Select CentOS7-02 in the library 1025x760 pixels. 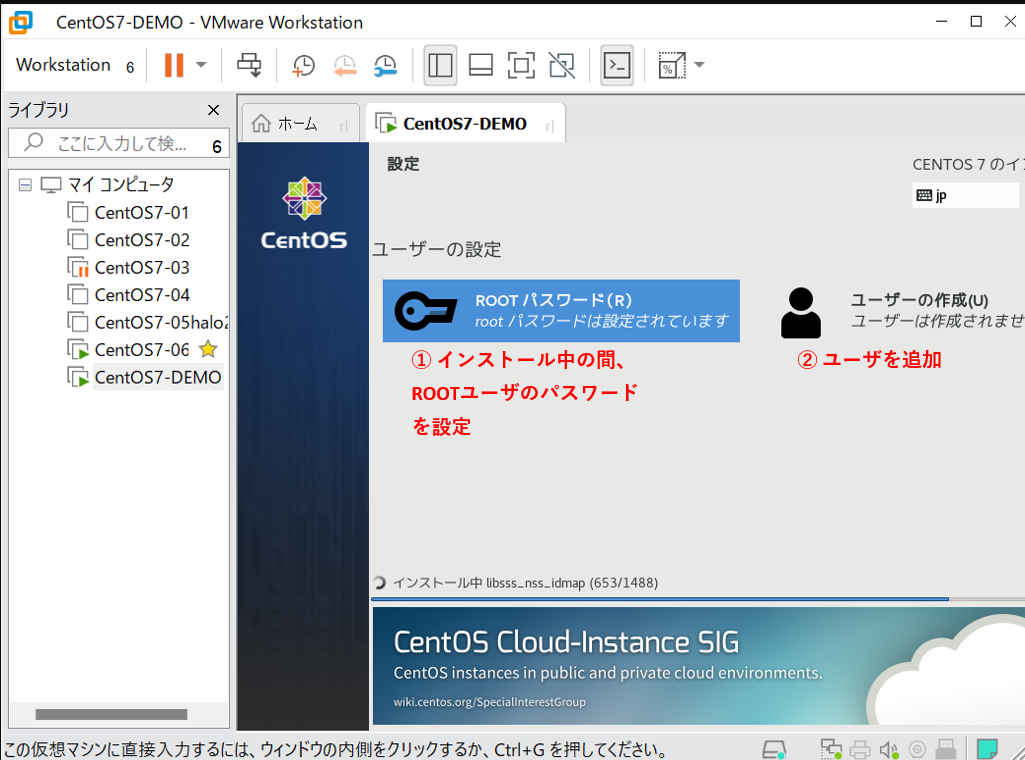(x=142, y=240)
